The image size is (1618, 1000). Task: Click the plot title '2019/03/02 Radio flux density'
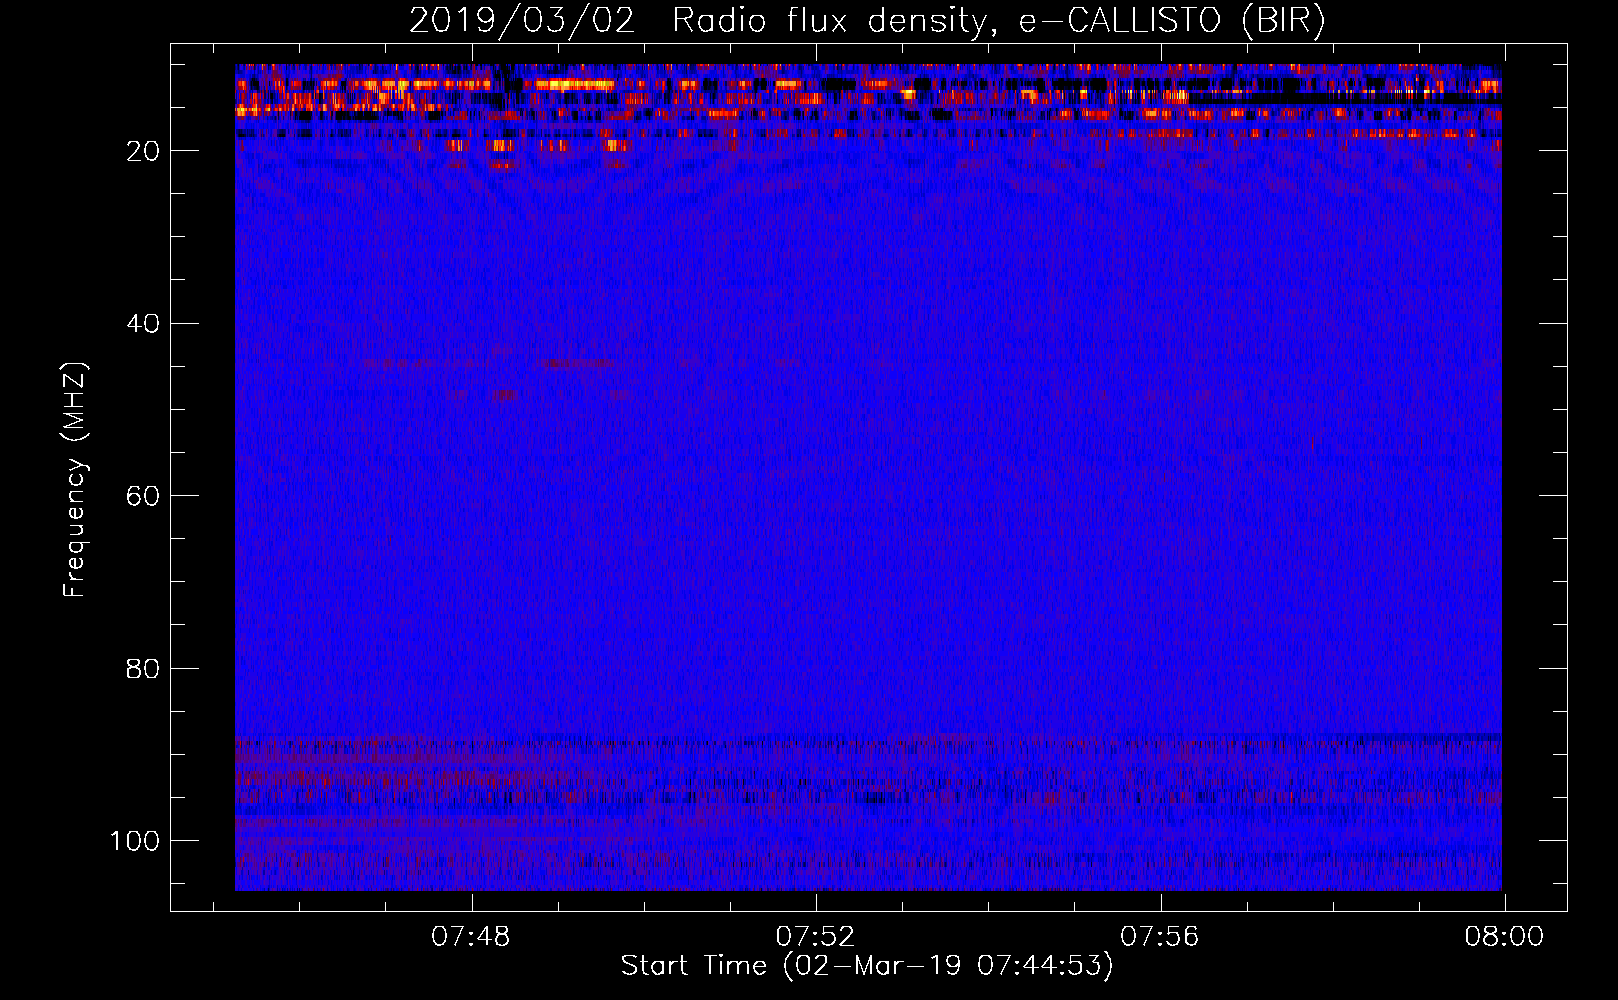click(866, 20)
